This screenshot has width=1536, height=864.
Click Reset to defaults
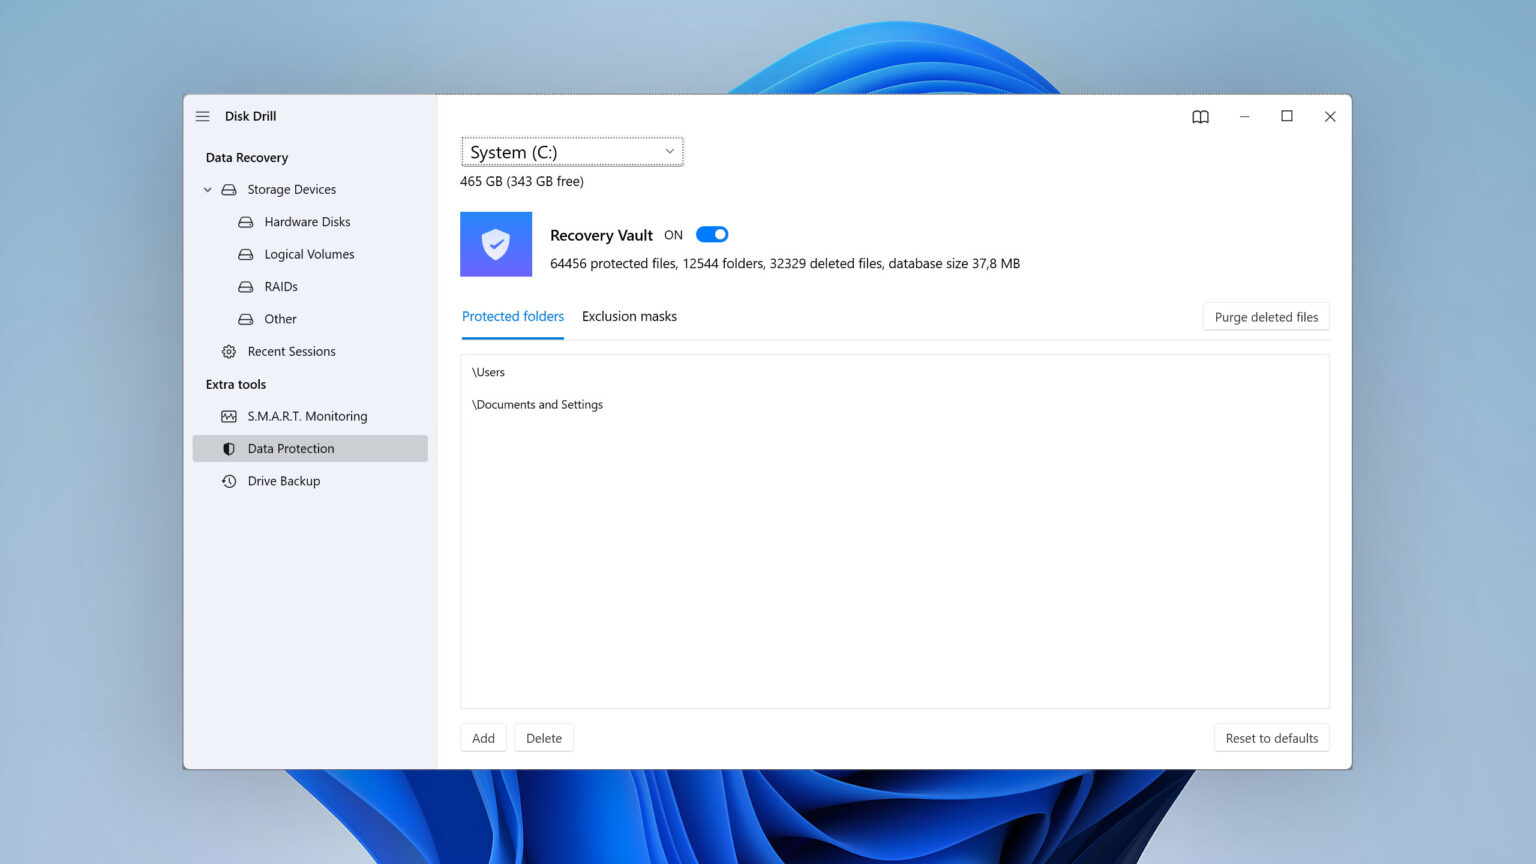(1271, 737)
